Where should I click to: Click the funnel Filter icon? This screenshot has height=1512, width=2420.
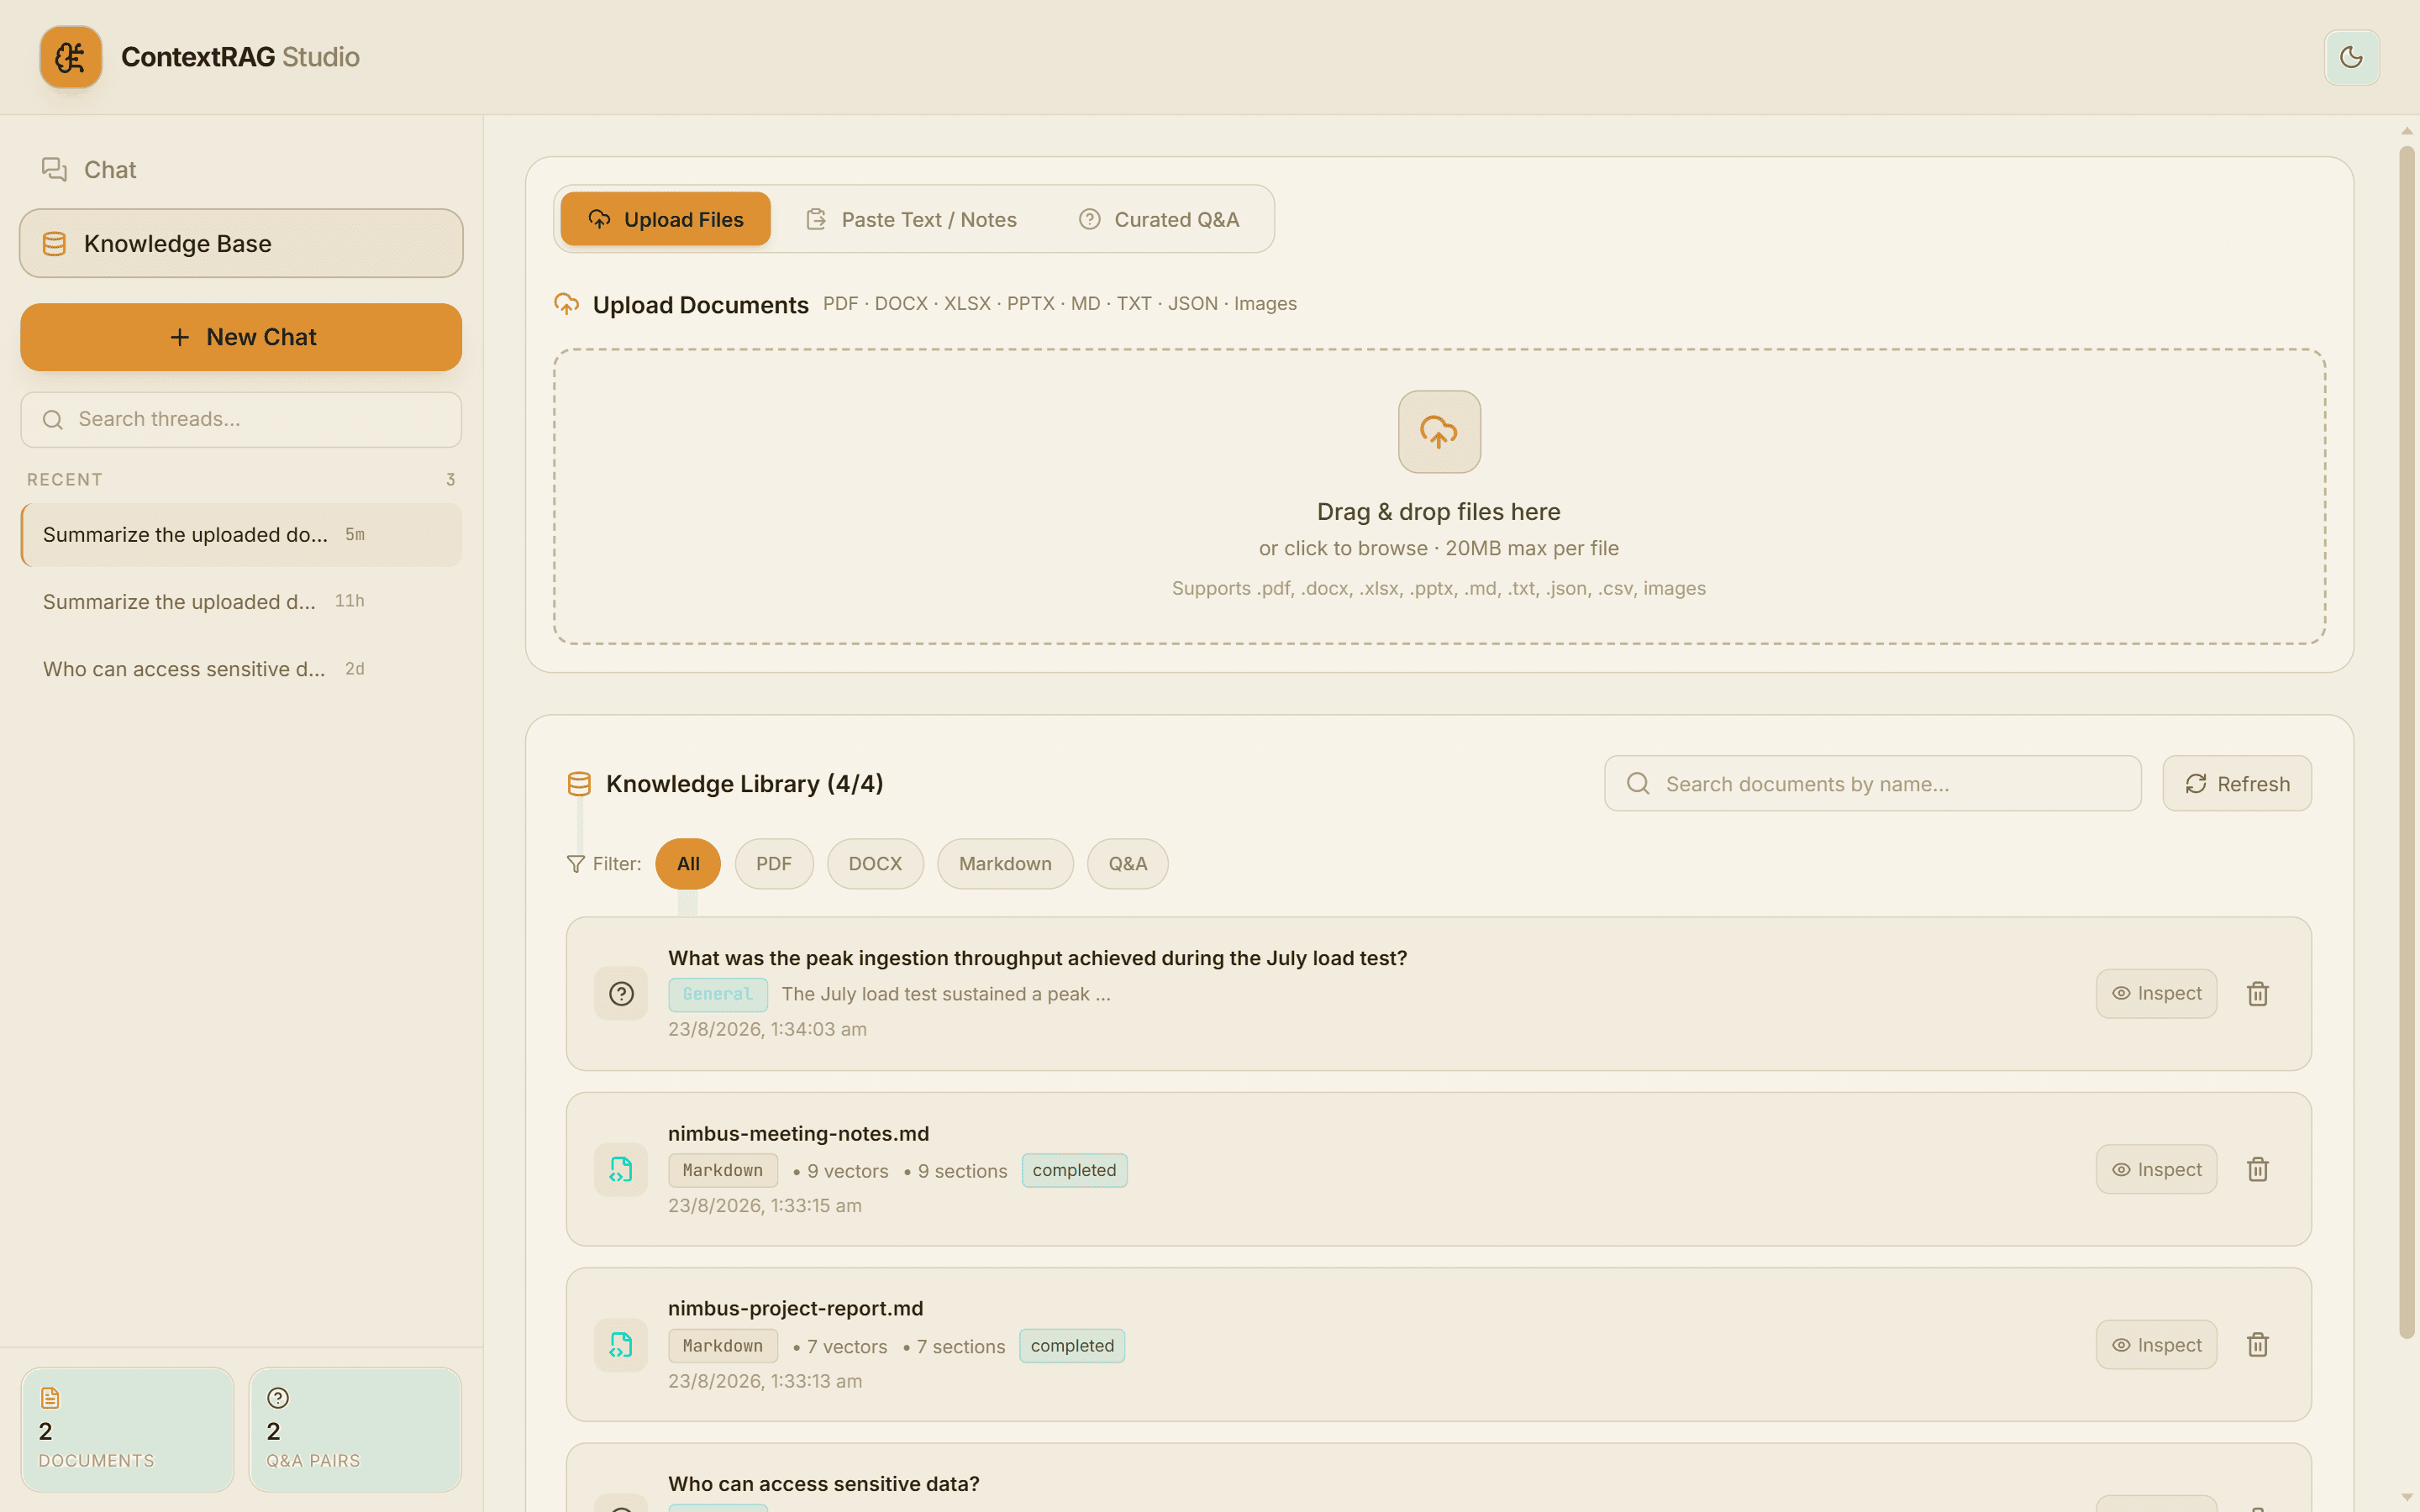(575, 864)
